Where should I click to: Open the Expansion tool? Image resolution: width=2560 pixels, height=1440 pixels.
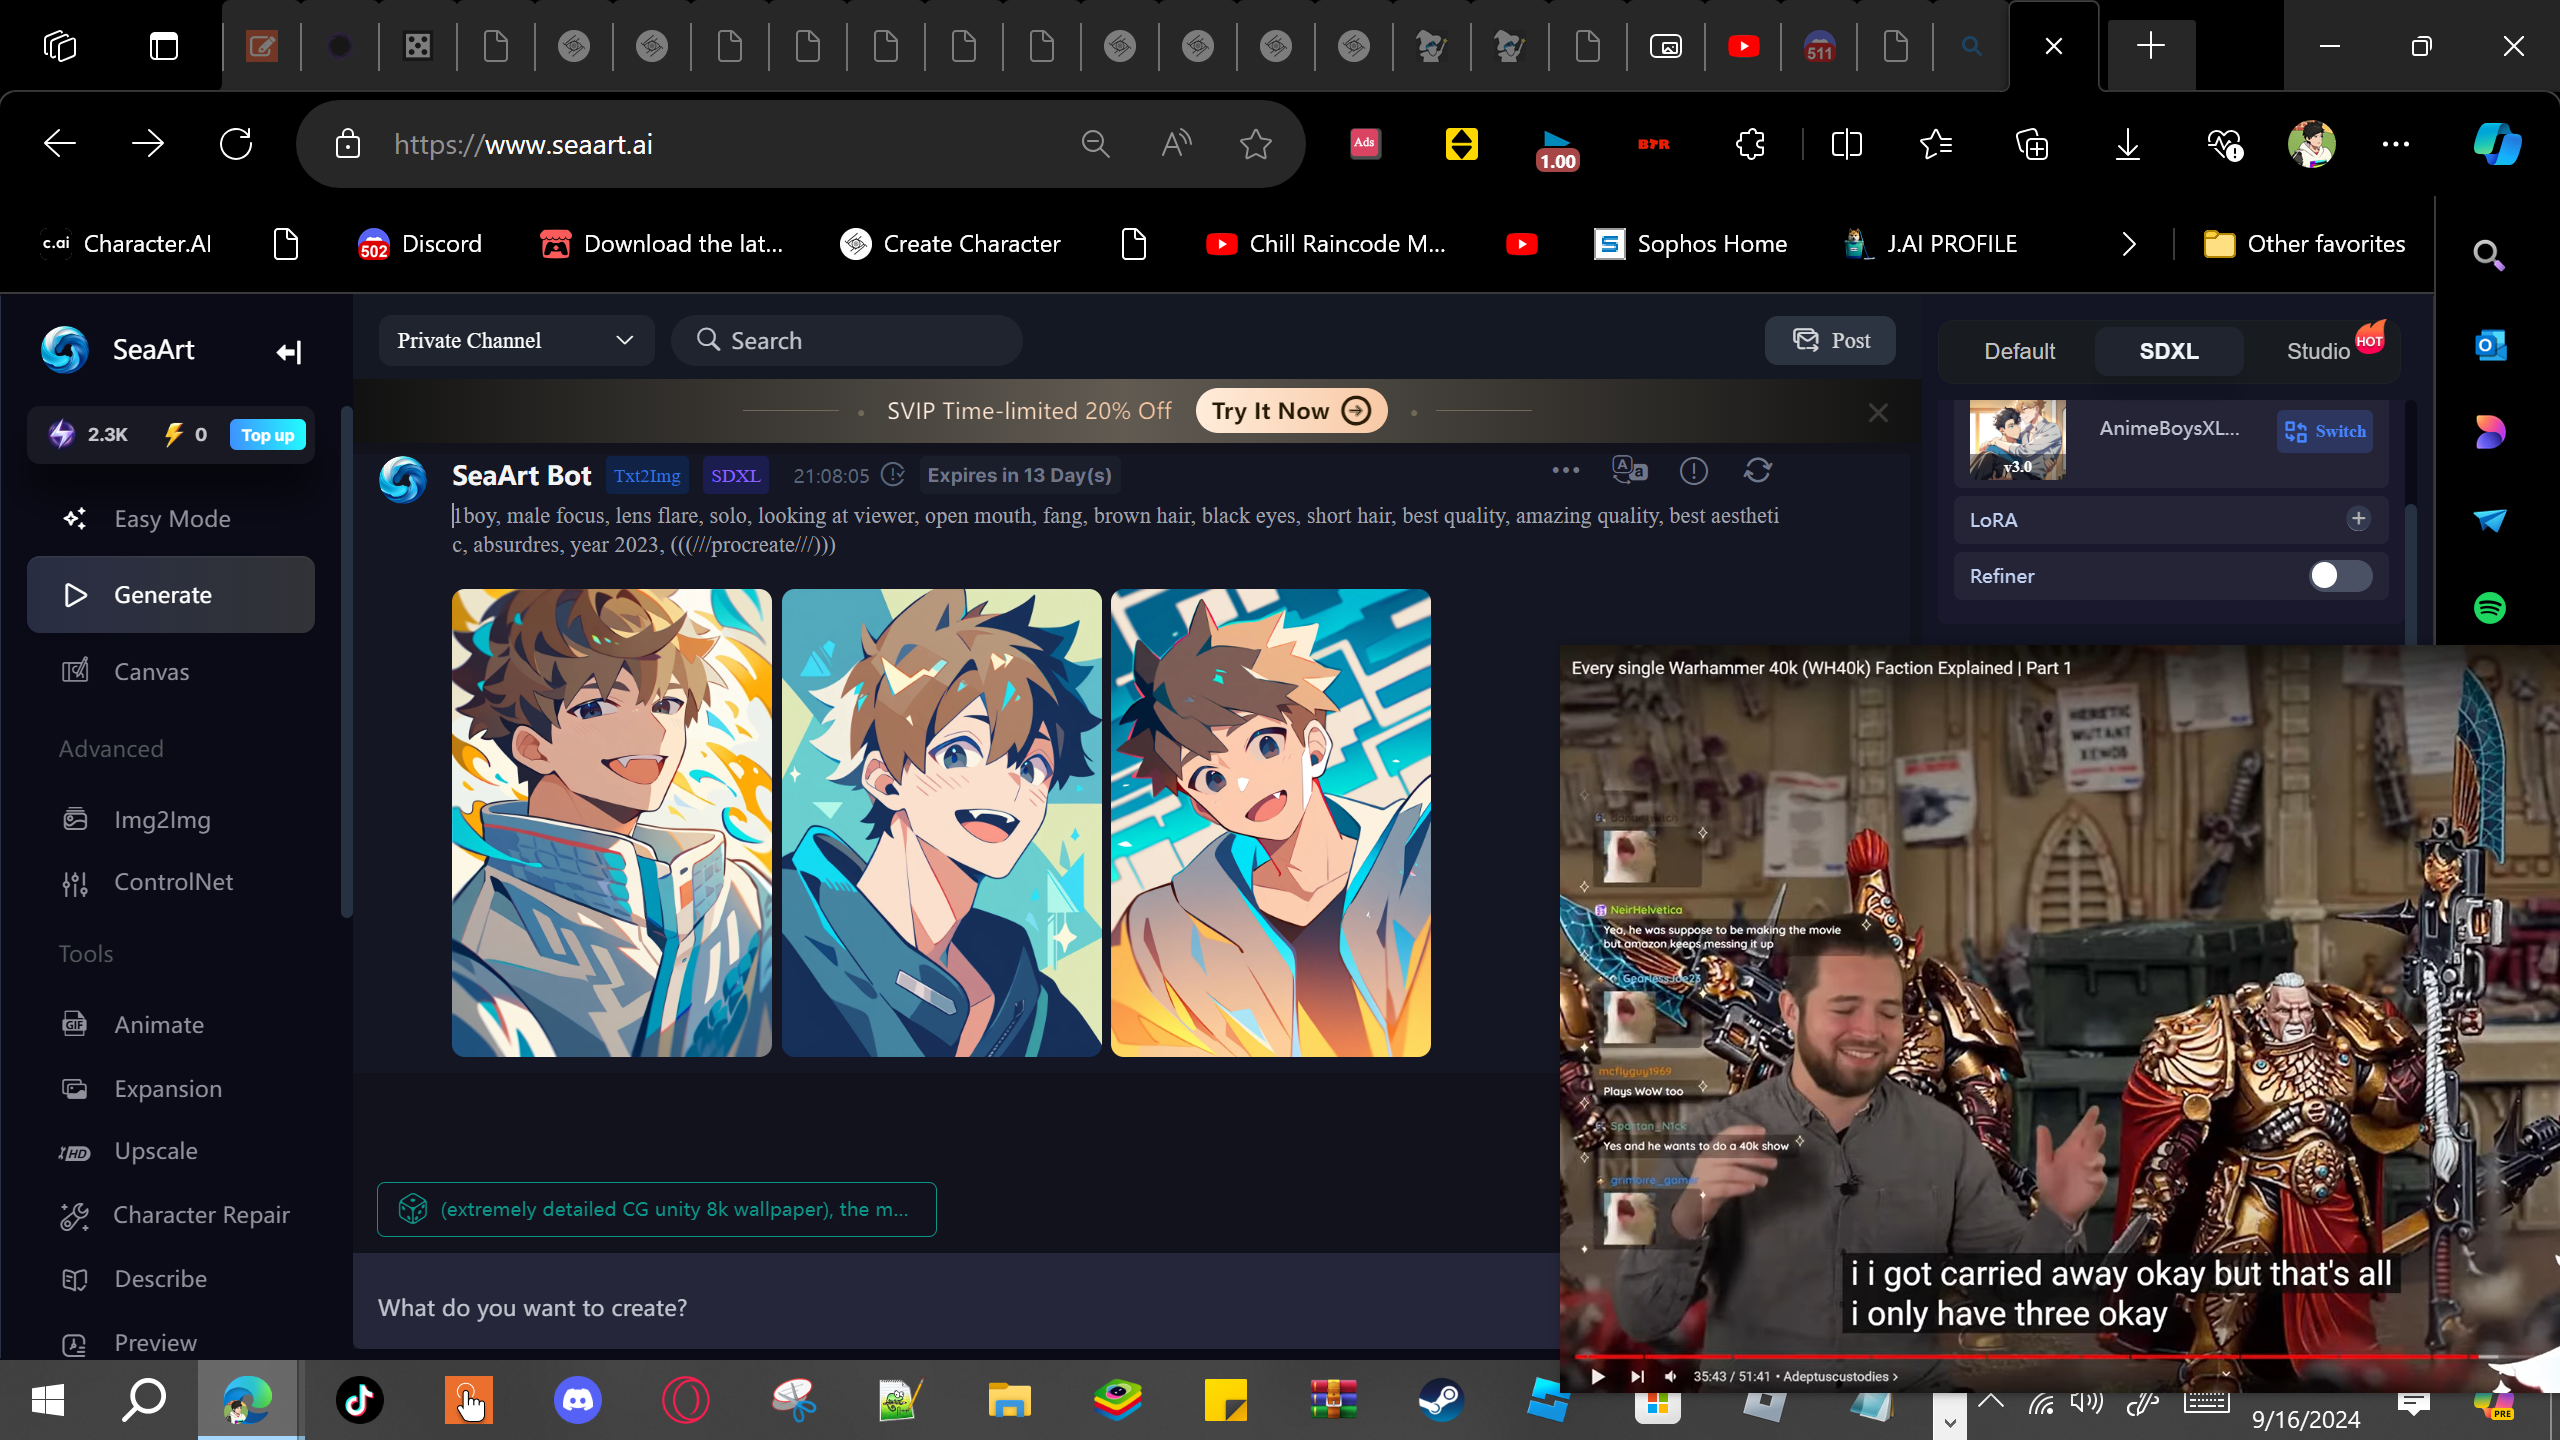tap(171, 1089)
